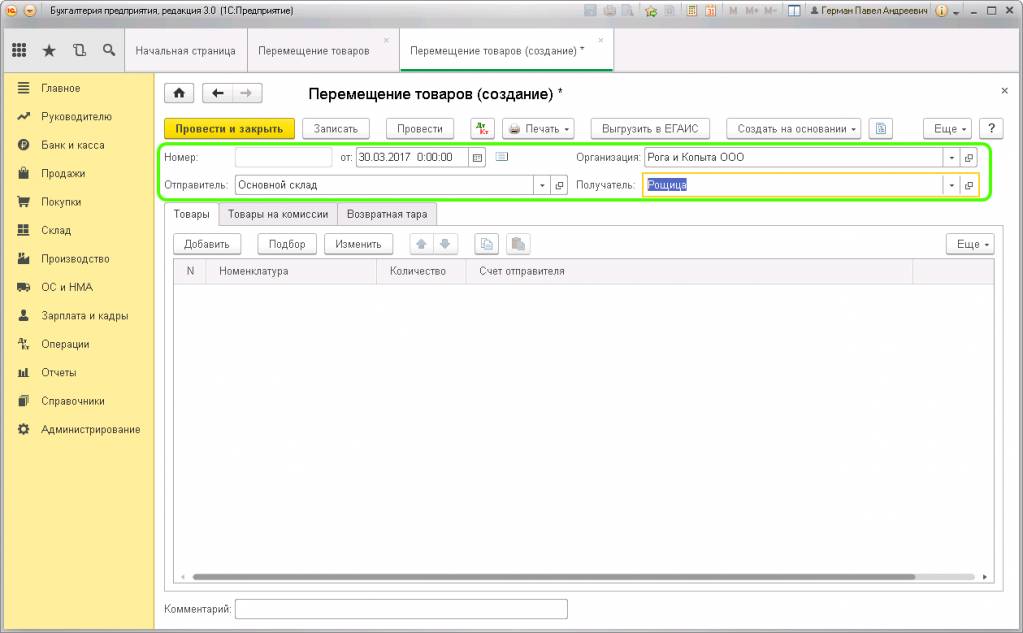The height and width of the screenshot is (633, 1023).
Task: Open the calendar picker for the date
Action: pos(477,157)
